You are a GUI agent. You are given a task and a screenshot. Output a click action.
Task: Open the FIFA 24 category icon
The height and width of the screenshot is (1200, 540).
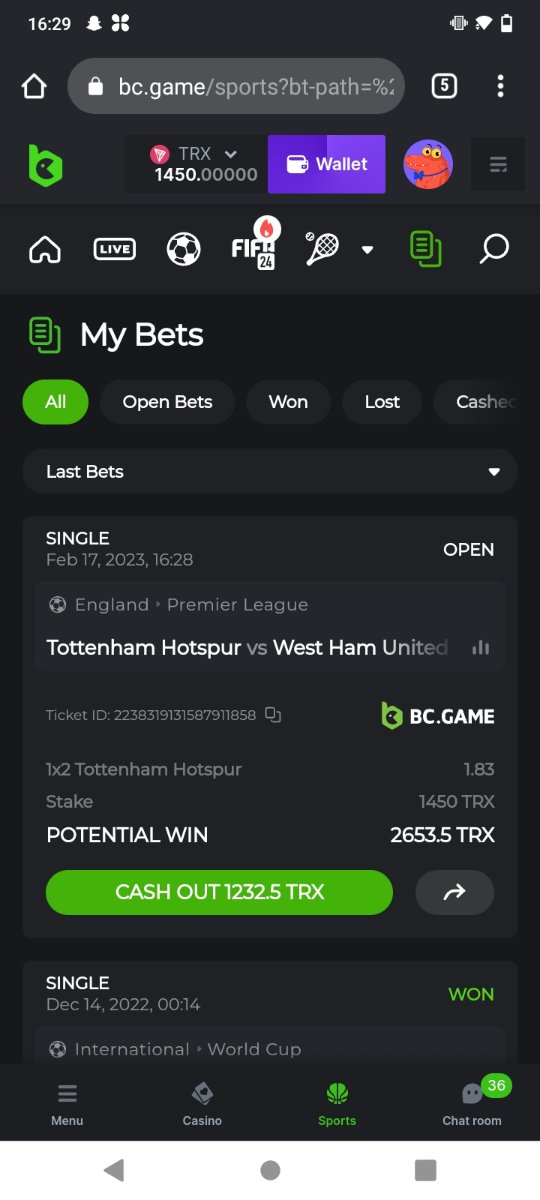click(254, 245)
